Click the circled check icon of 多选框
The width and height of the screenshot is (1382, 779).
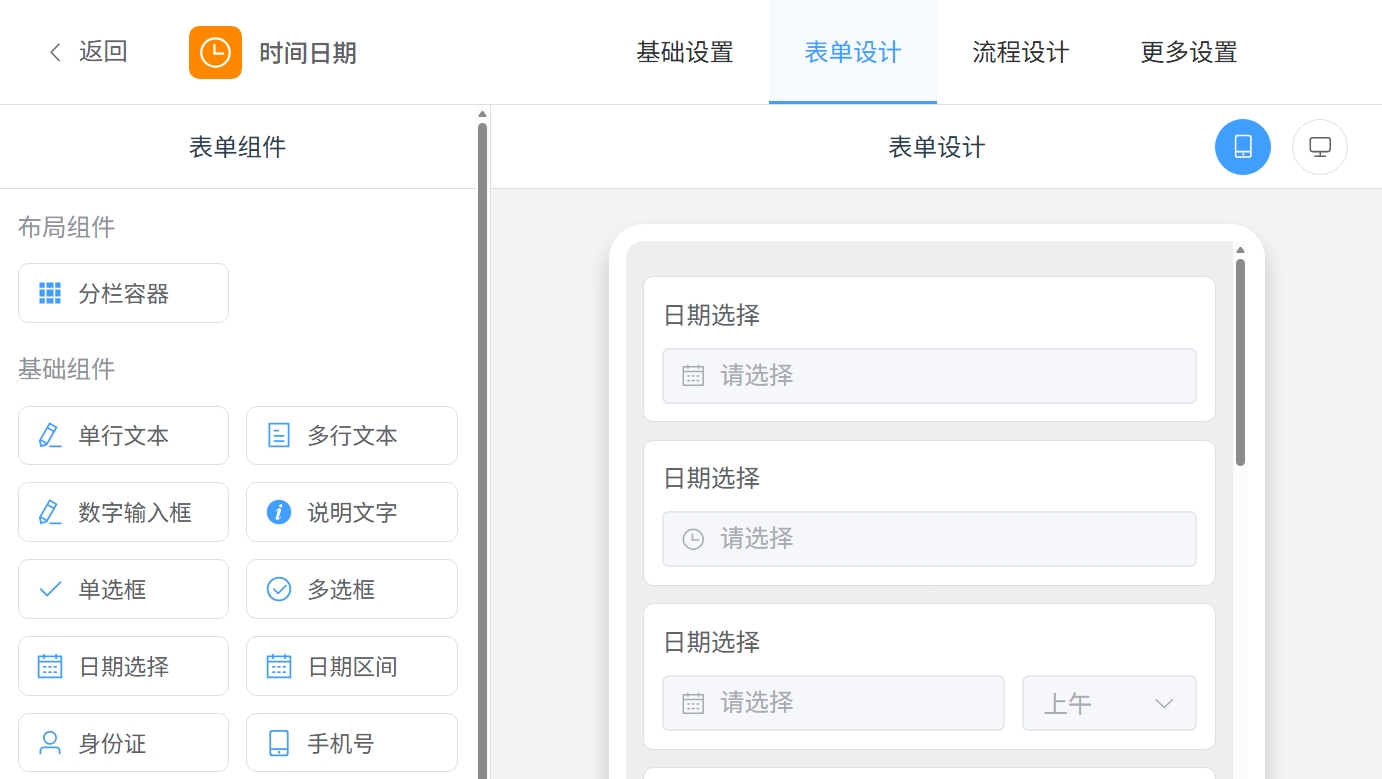279,589
